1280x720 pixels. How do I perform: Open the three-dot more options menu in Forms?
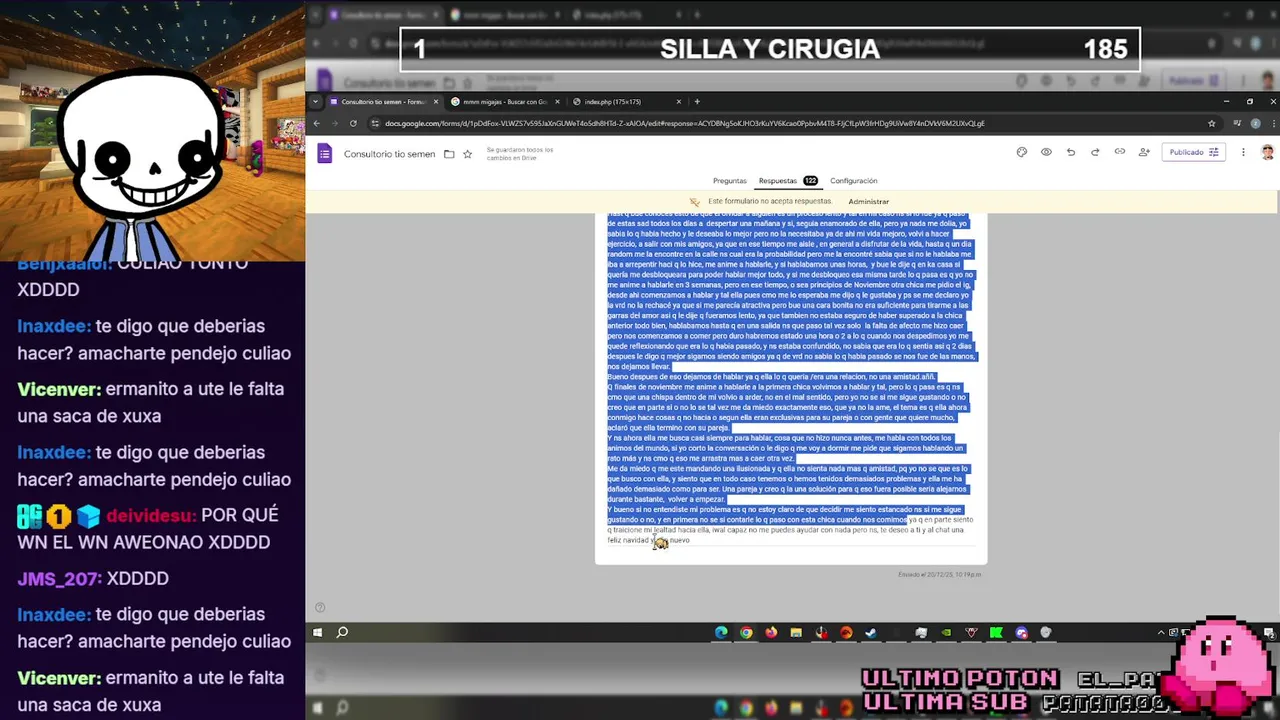(1243, 152)
